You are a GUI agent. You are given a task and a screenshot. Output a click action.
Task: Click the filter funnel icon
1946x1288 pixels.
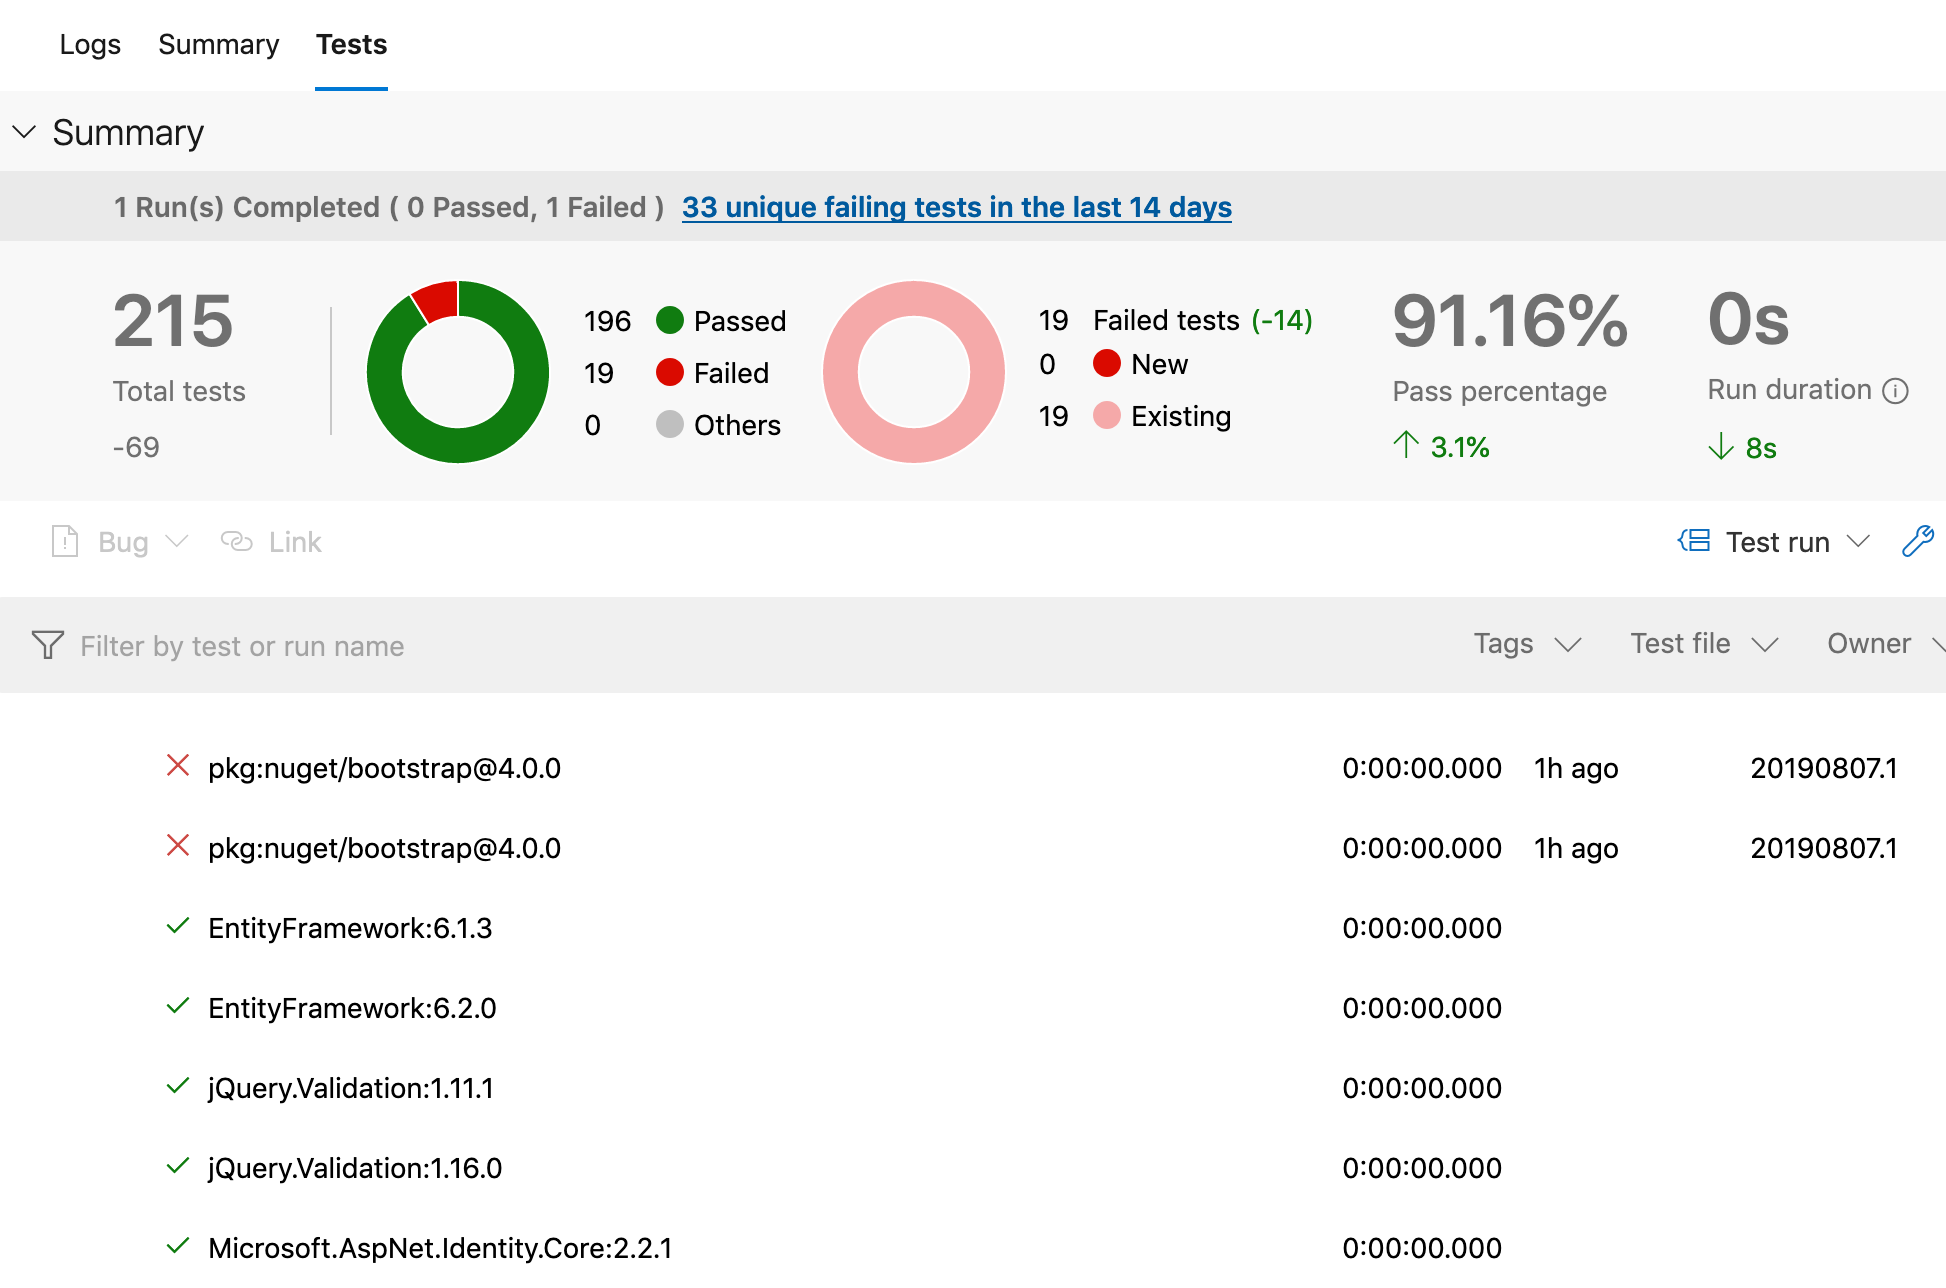pyautogui.click(x=47, y=645)
